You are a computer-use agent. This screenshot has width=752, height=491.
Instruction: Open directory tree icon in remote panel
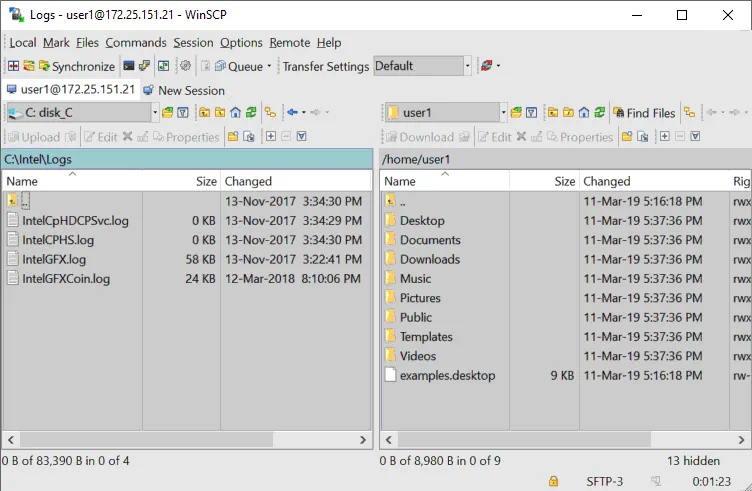point(689,113)
